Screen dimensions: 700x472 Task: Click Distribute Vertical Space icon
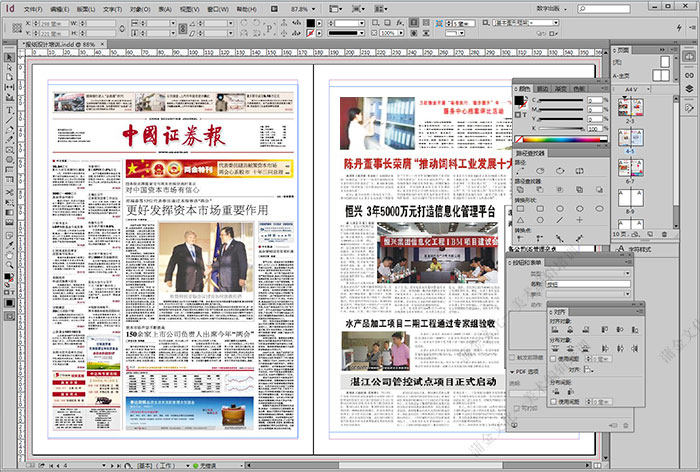(x=556, y=392)
